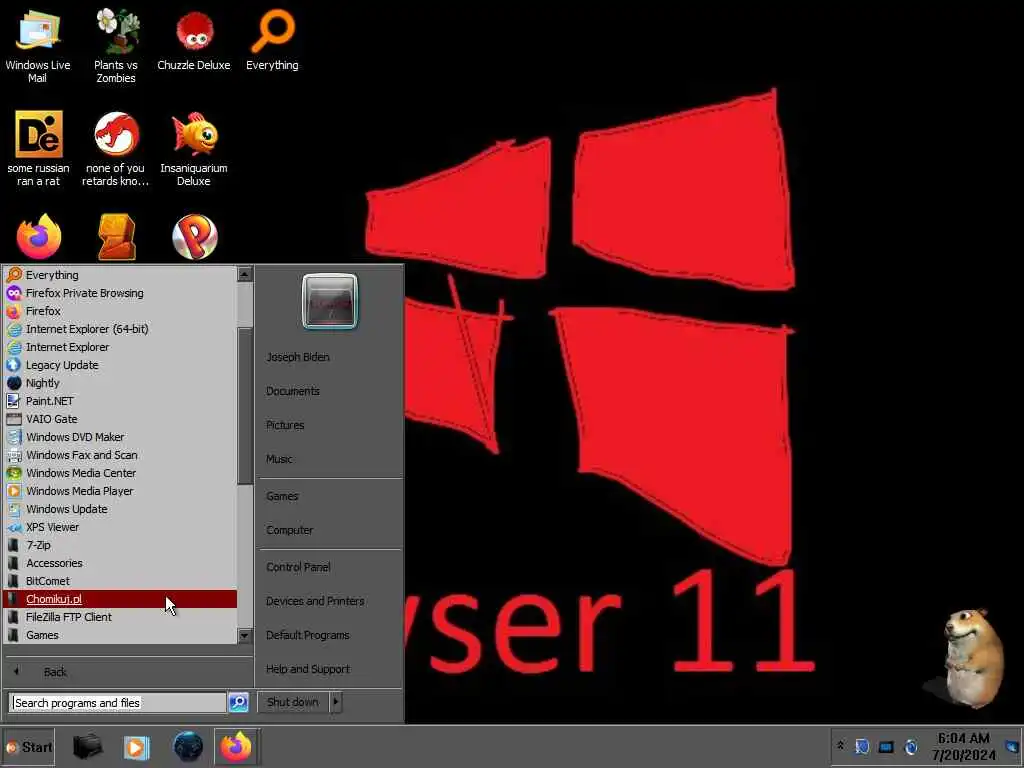Open Internet Explorer (64-bit) entry
Viewport: 1024px width, 768px height.
[x=120, y=329]
